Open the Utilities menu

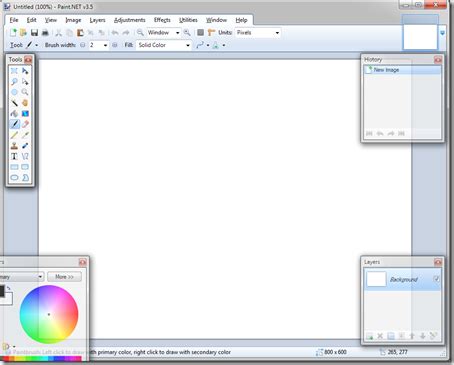click(188, 20)
